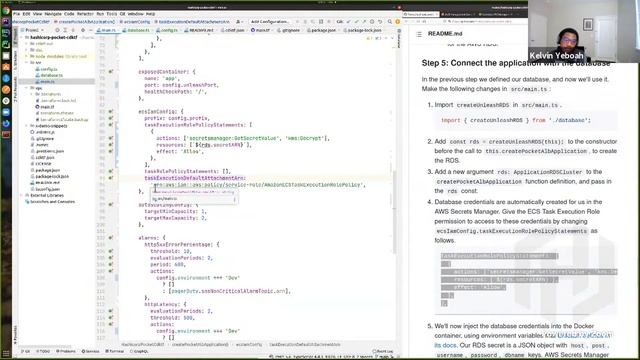This screenshot has width=640, height=360.
Task: Click the expand all icon in Project panel
Action: pos(65,30)
